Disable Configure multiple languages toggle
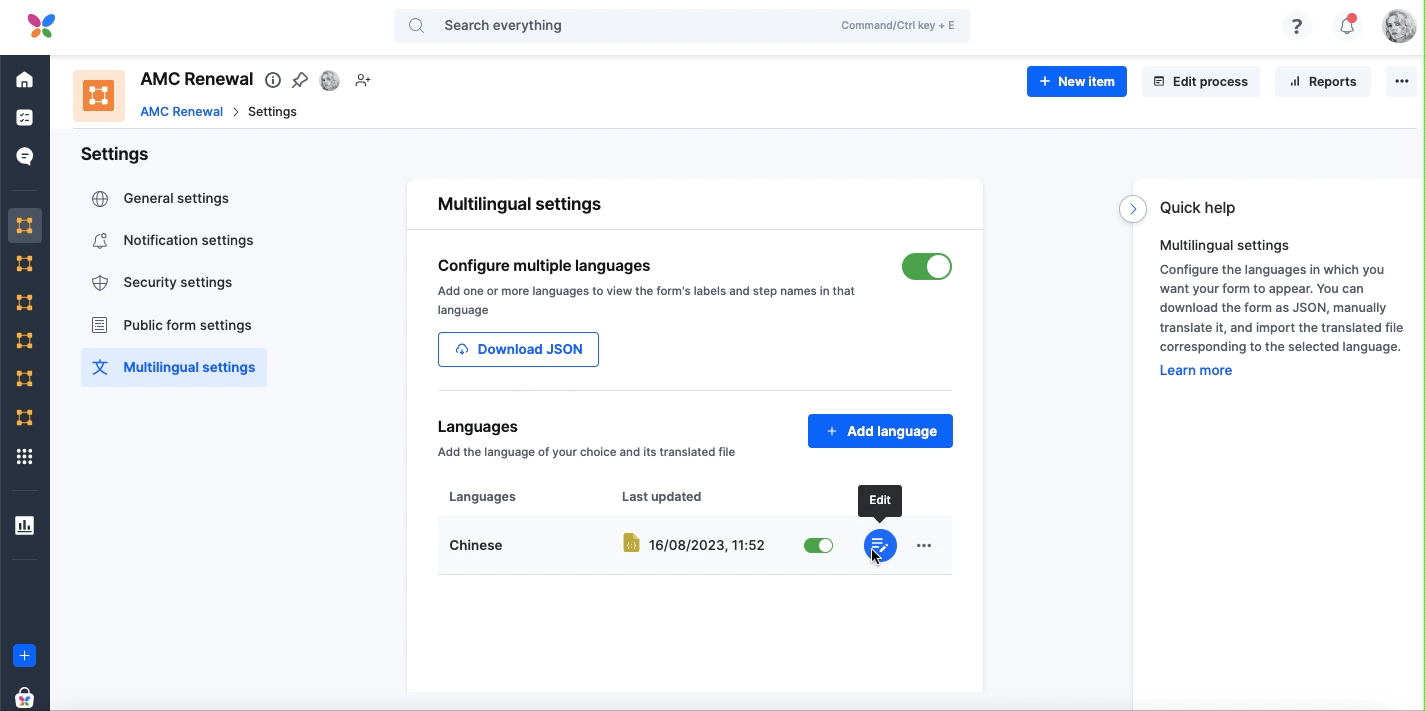This screenshot has width=1425, height=711. pyautogui.click(x=926, y=267)
